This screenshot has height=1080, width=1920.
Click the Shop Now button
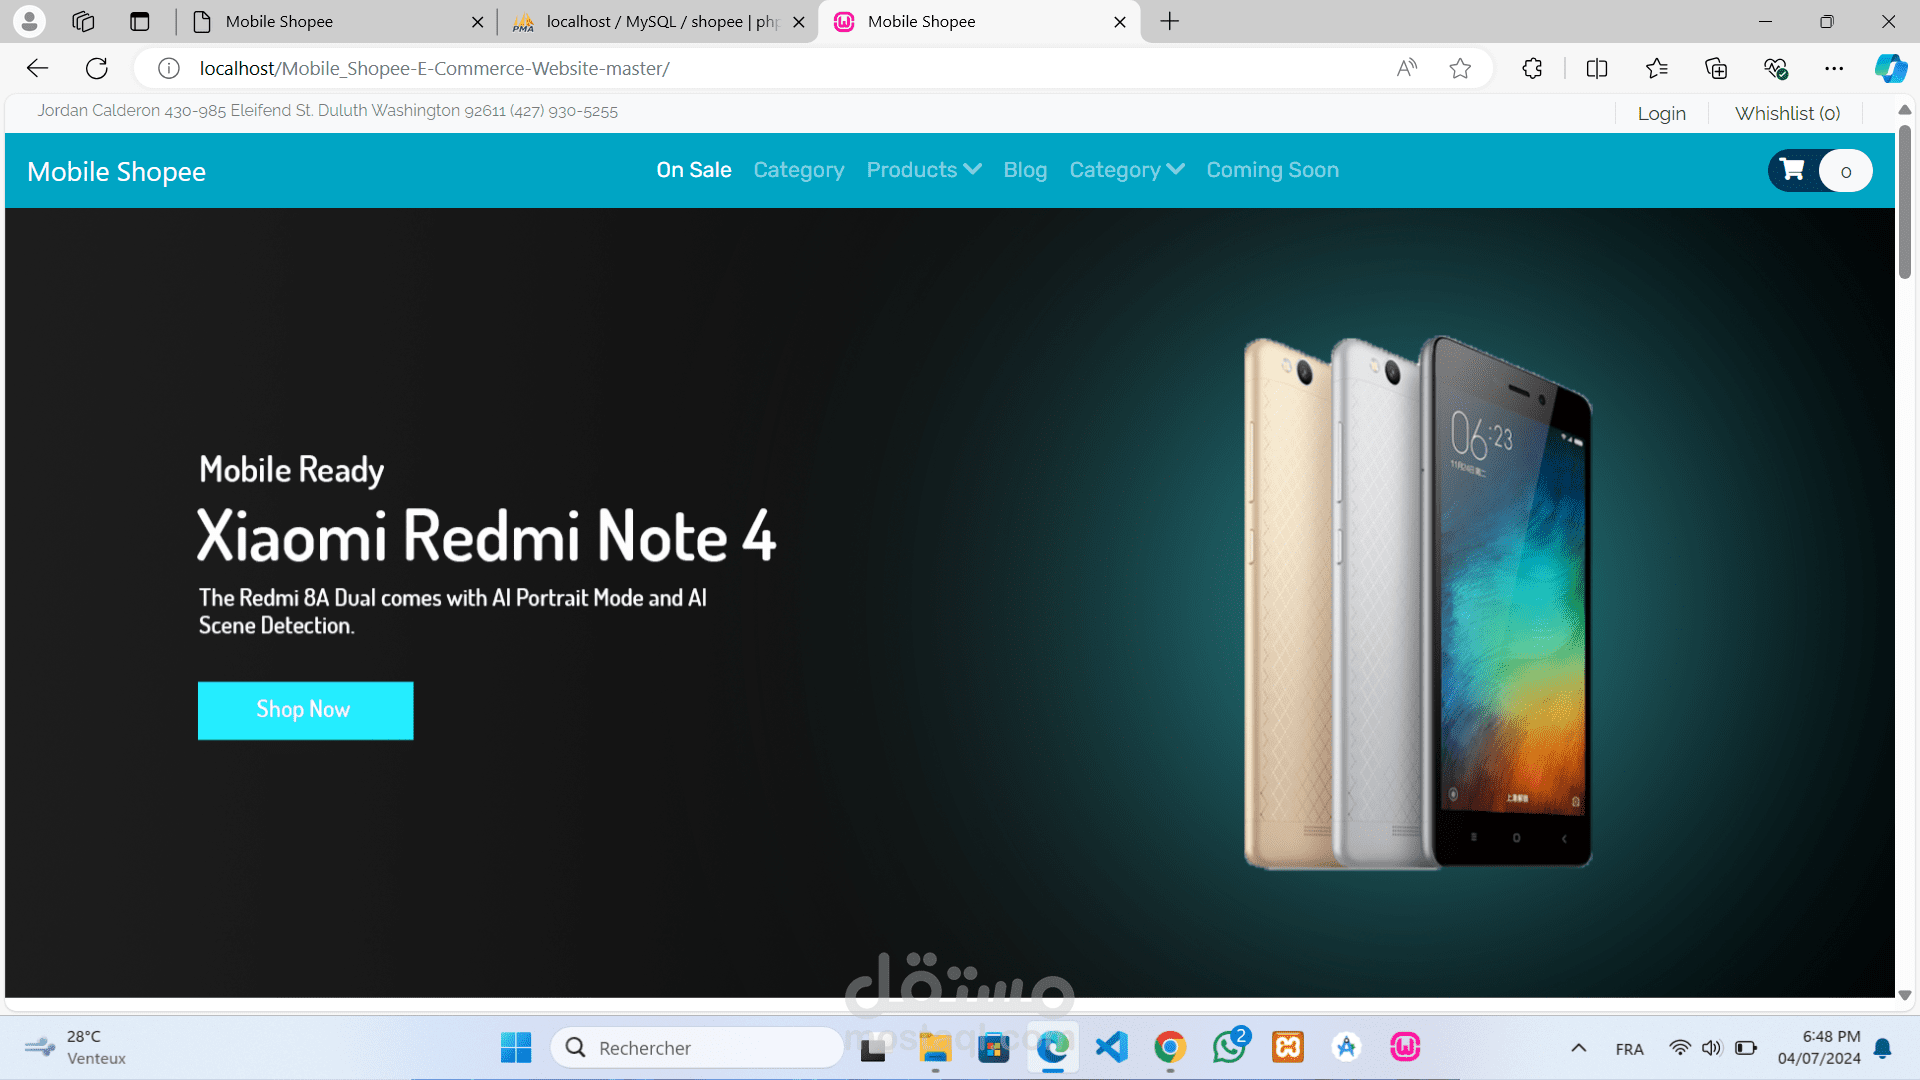click(305, 710)
